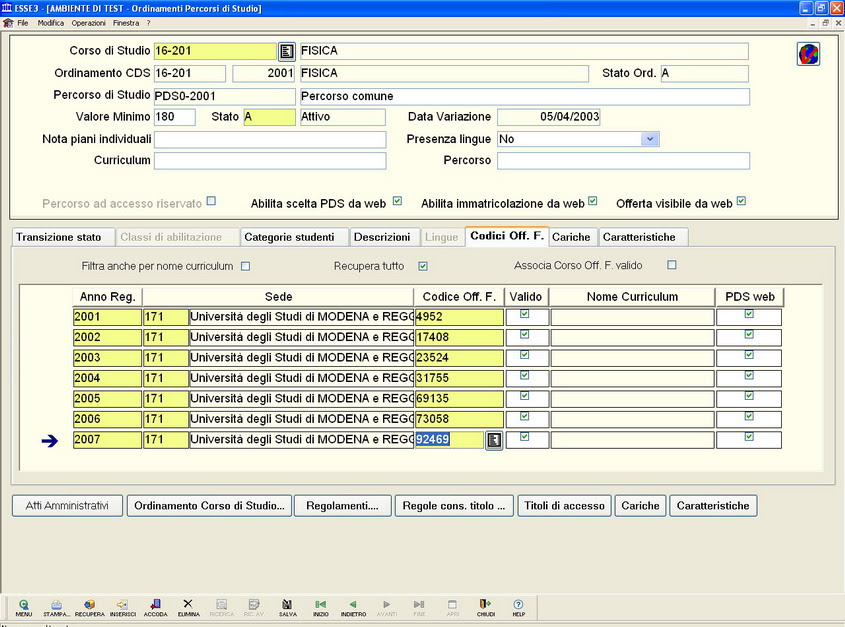The width and height of the screenshot is (845, 627).
Task: Click the CHIUDI exit icon
Action: pyautogui.click(x=485, y=608)
